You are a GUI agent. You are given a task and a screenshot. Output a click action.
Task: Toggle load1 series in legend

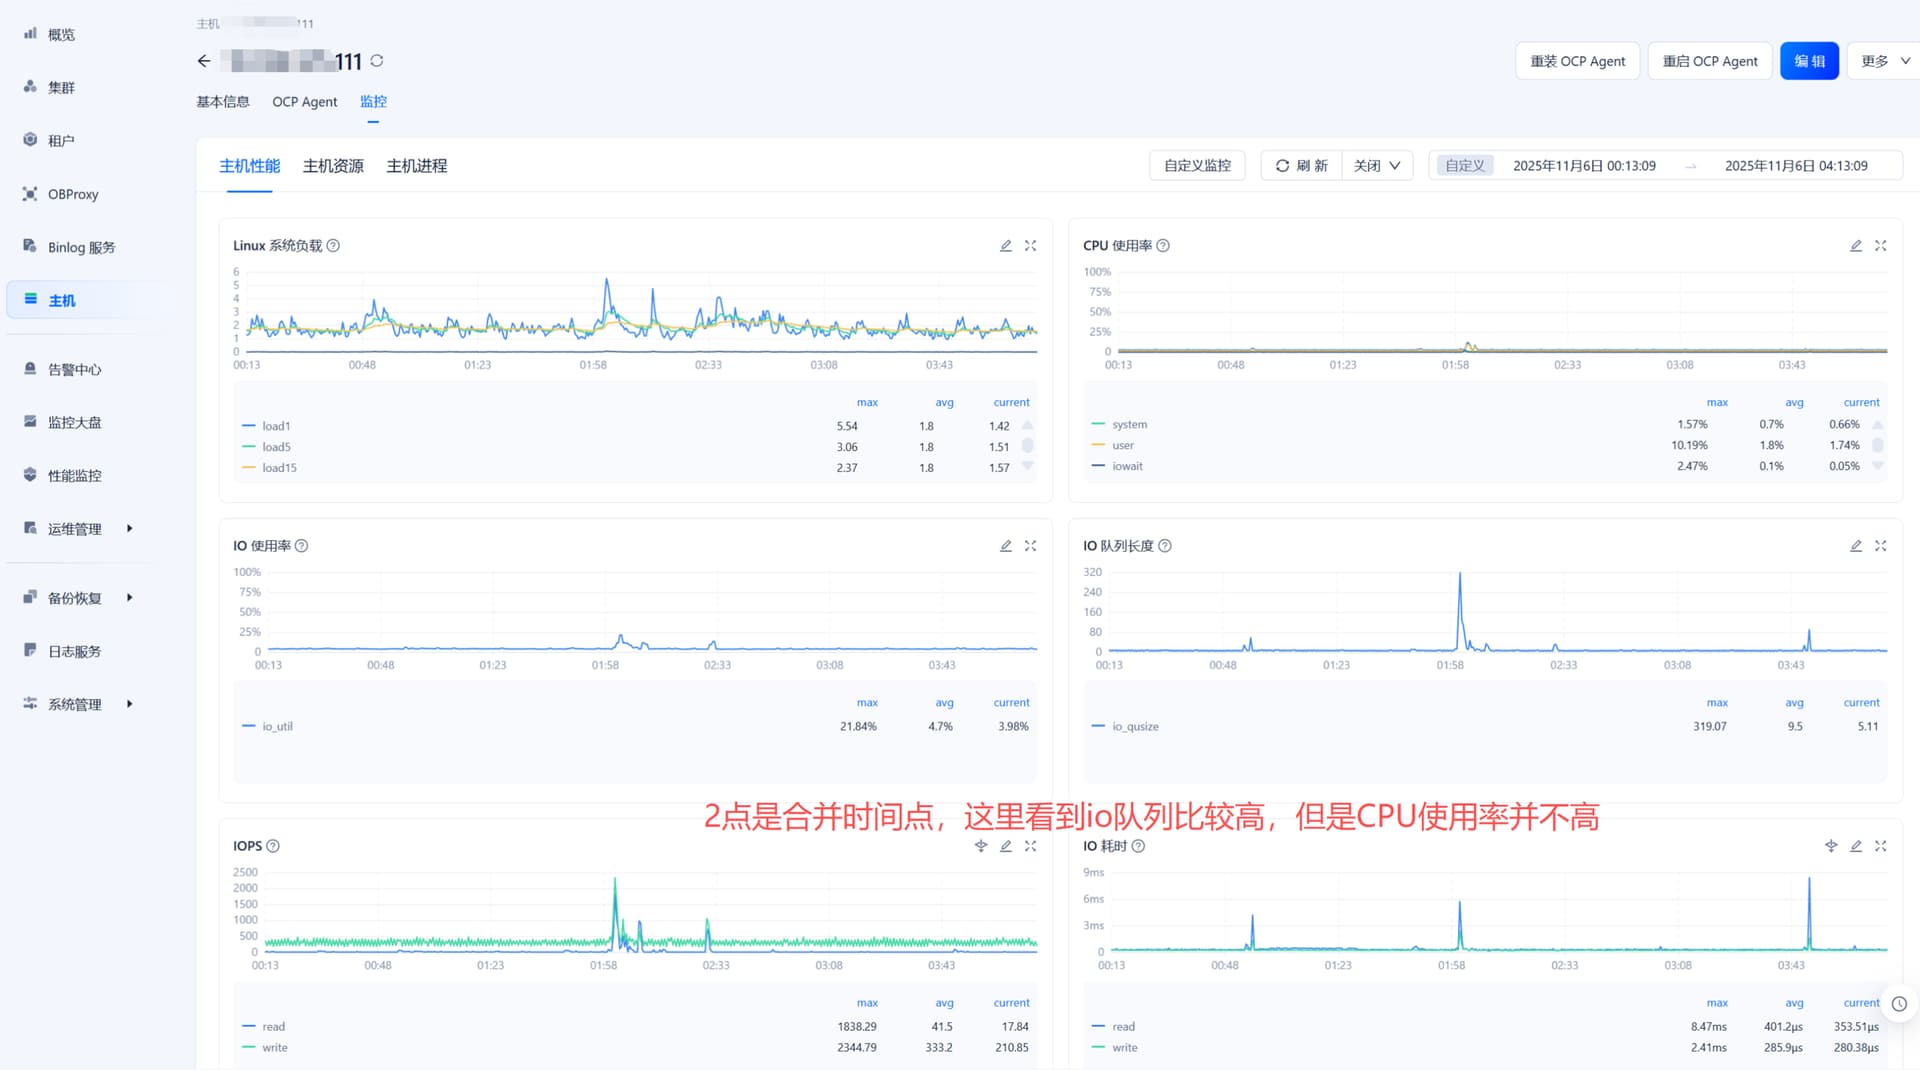point(275,426)
